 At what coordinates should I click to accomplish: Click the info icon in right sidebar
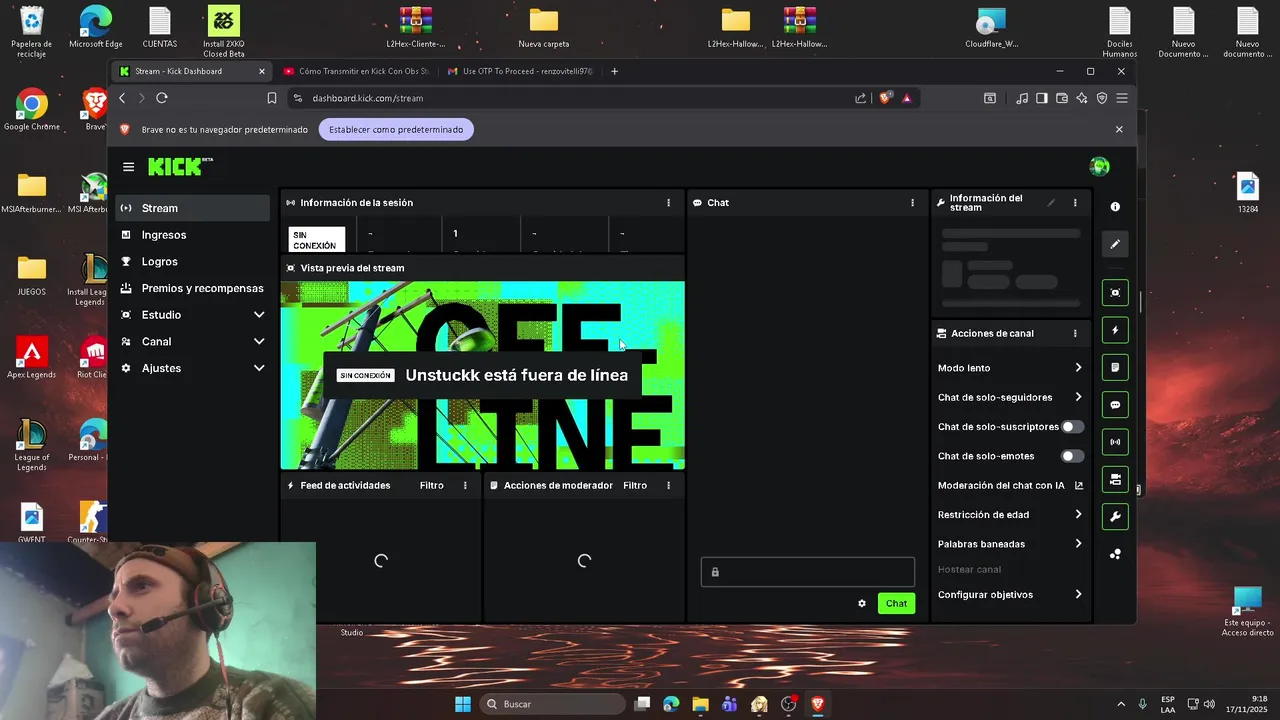[x=1115, y=207]
